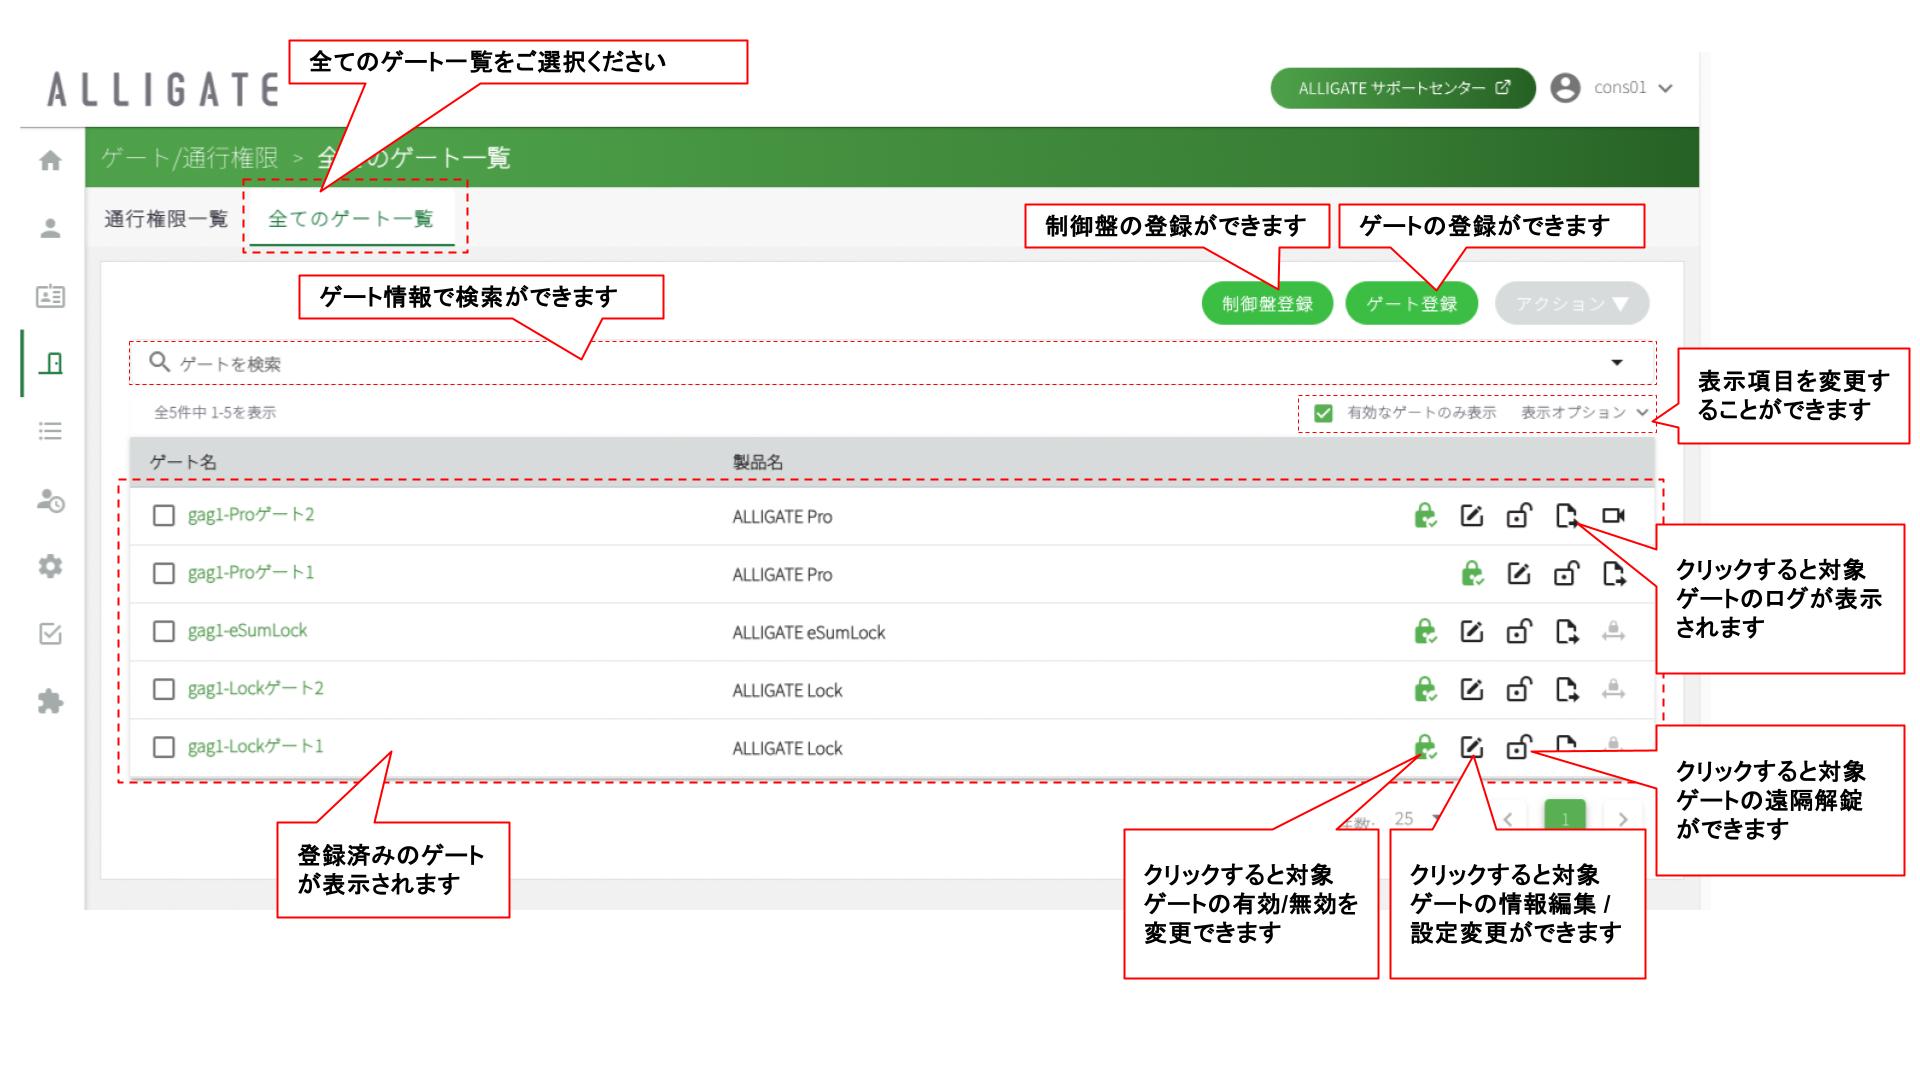Click ゲート登録 button

(1412, 304)
